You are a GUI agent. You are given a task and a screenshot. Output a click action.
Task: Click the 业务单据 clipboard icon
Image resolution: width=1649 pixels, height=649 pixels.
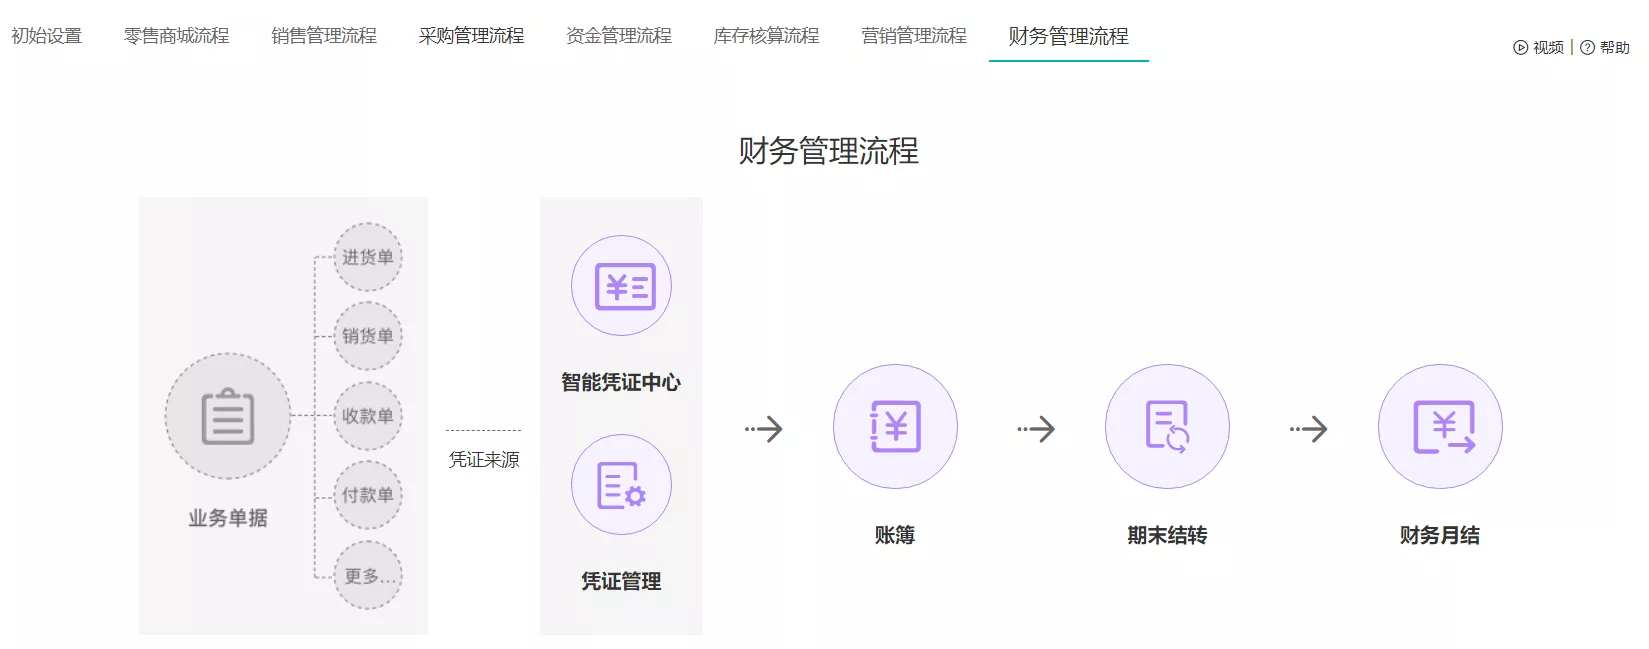[x=228, y=416]
